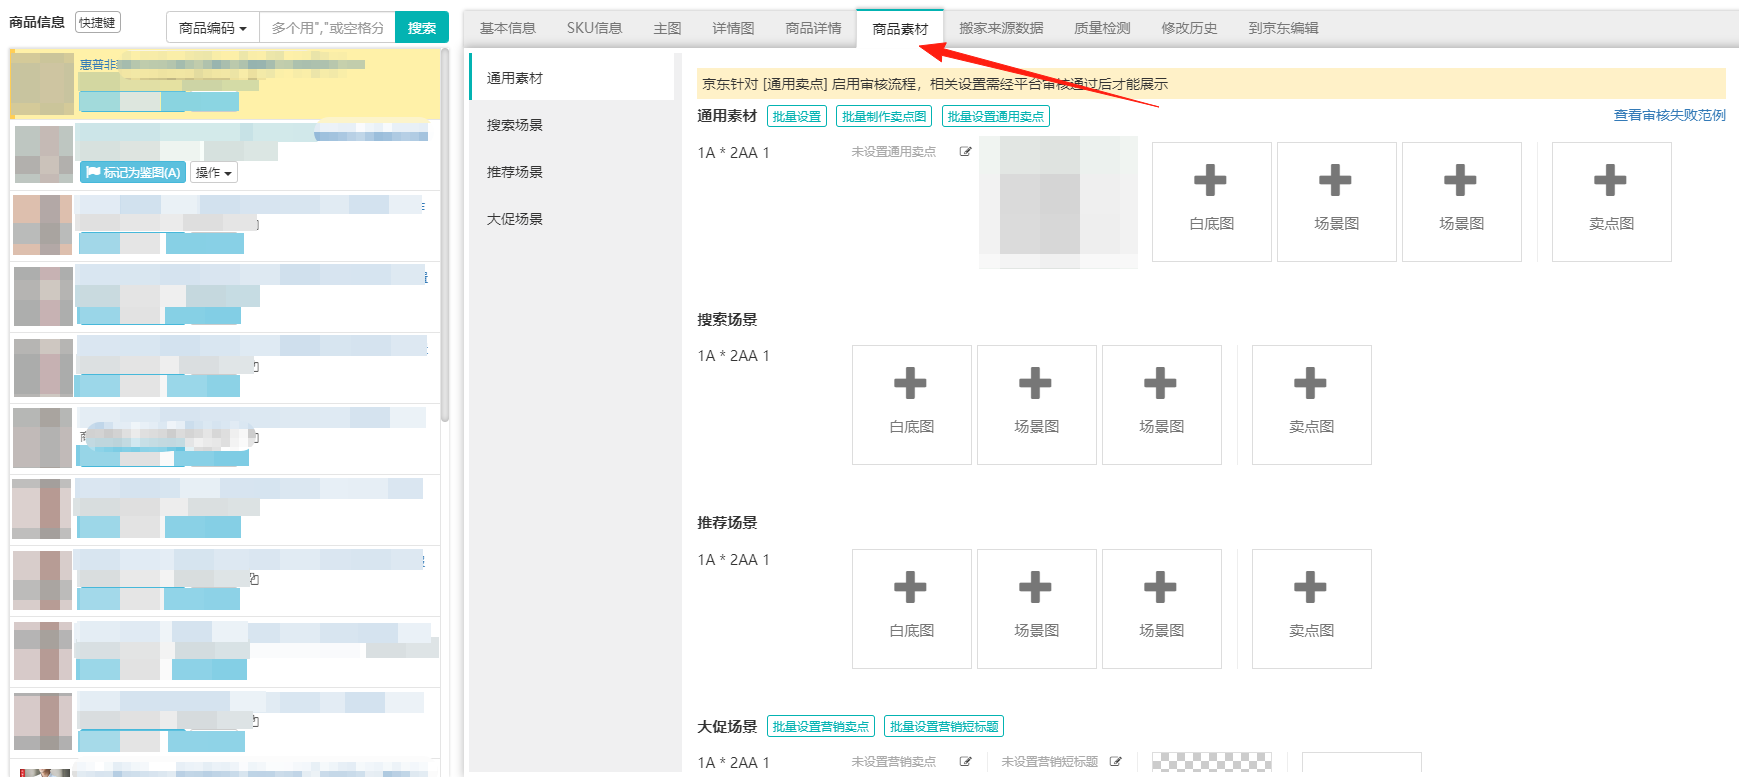Click edit icon beside 未设置营销卖点

pos(965,762)
